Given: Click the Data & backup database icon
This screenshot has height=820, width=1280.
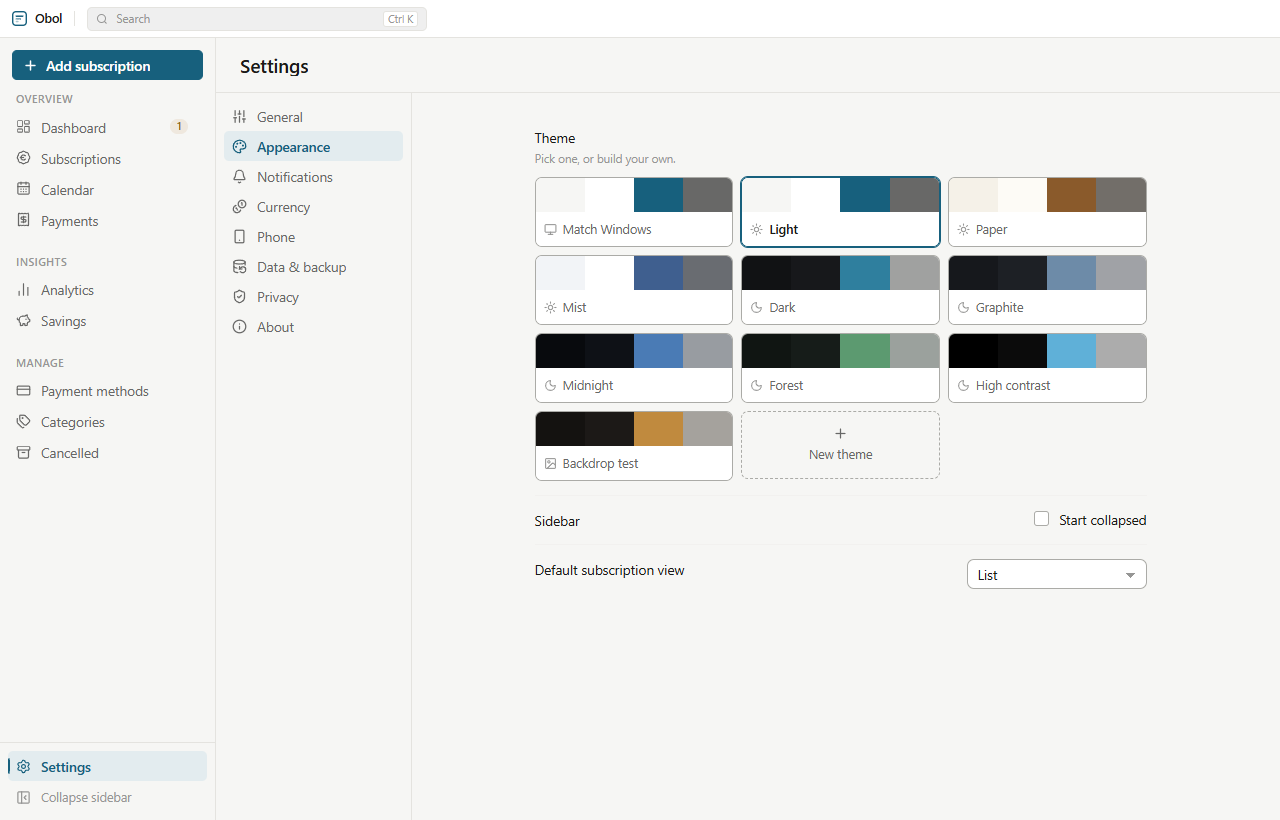Looking at the screenshot, I should 239,267.
